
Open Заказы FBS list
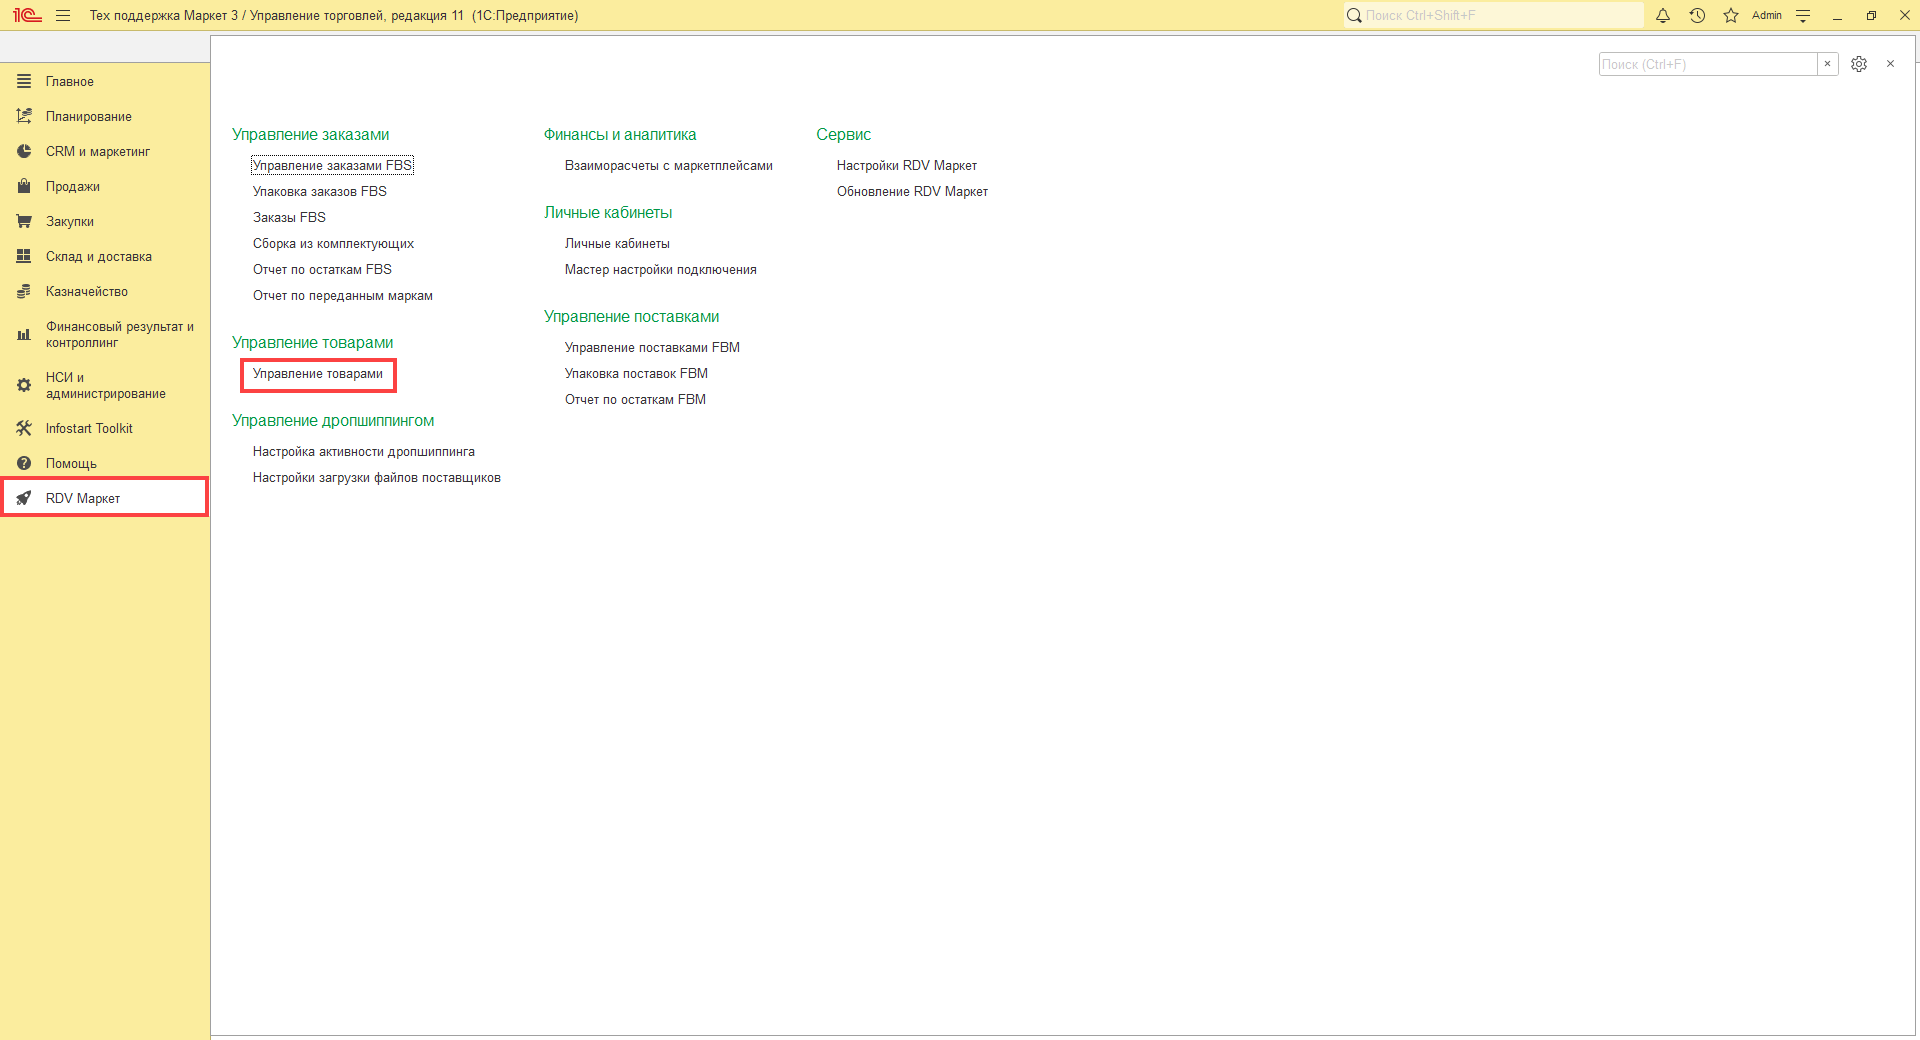(x=289, y=217)
